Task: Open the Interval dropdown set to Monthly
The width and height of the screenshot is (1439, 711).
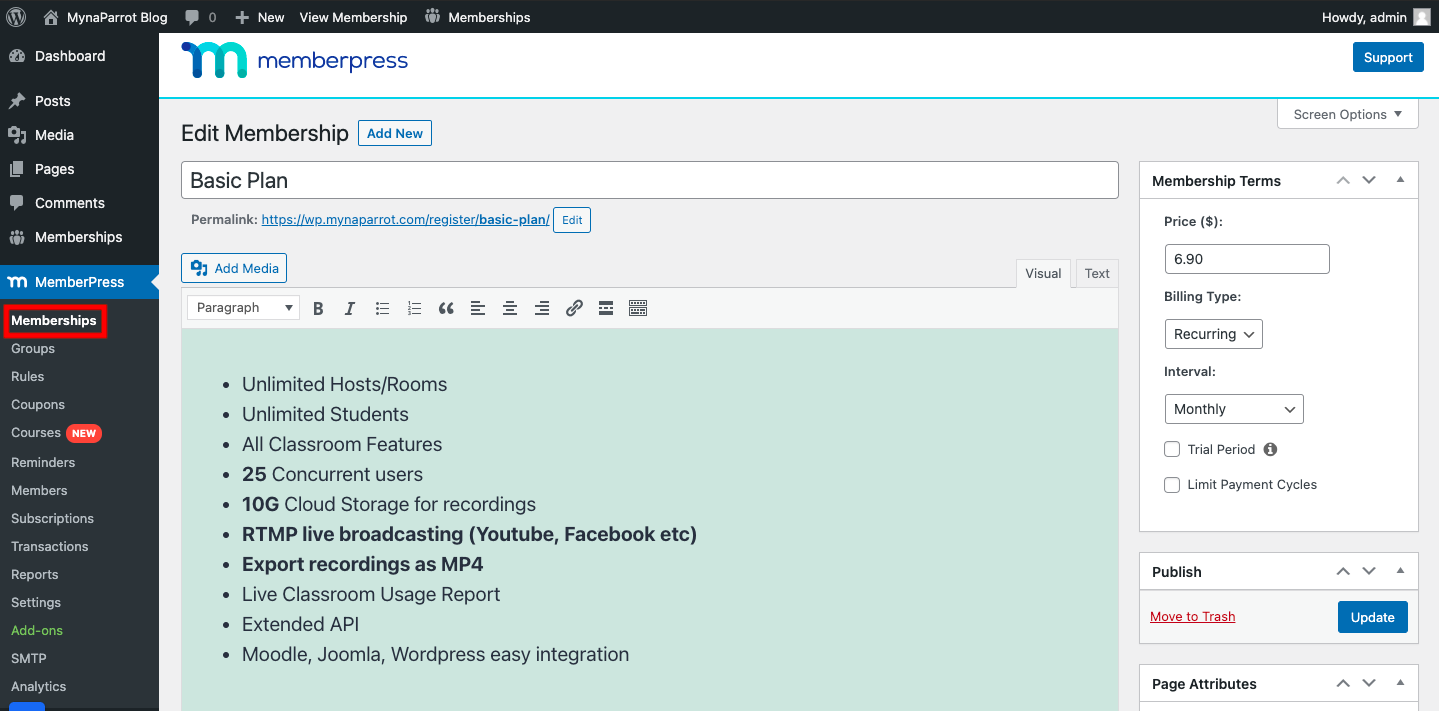Action: (x=1233, y=409)
